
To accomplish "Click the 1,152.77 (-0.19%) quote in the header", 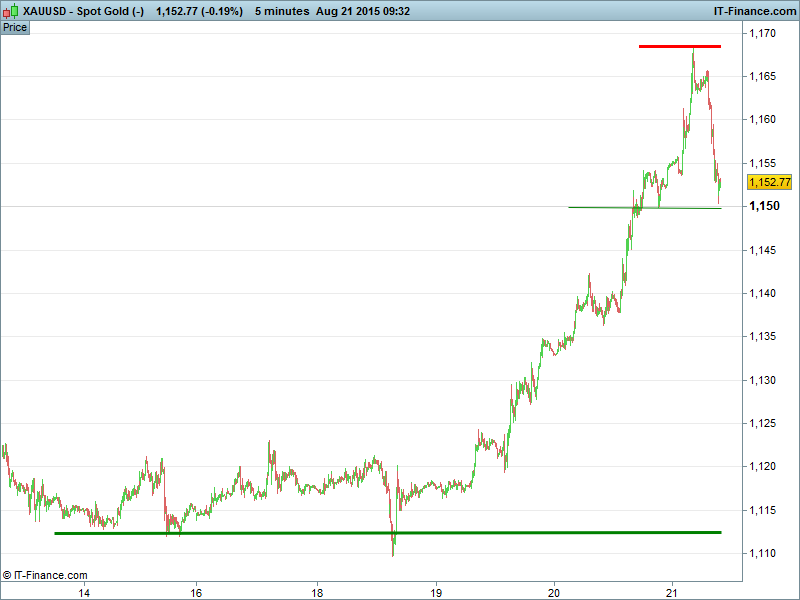I will [200, 11].
